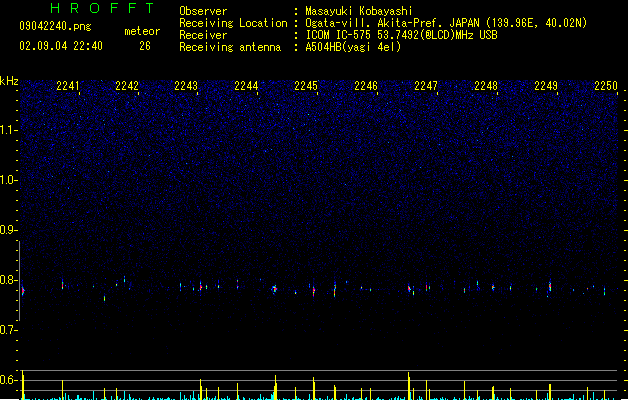Image resolution: width=629 pixels, height=400 pixels.
Task: Click the 2248 time marker
Action: point(486,86)
